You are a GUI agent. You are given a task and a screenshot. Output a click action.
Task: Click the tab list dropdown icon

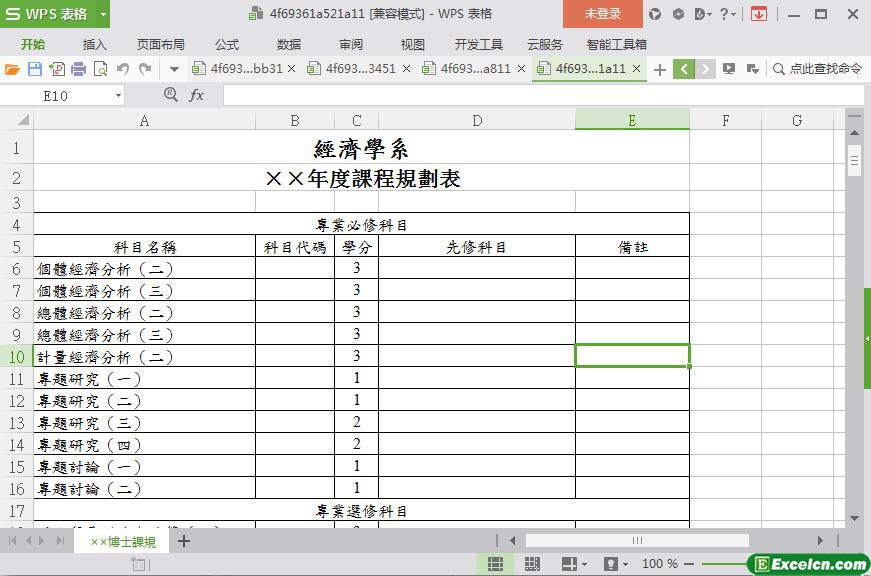(x=753, y=69)
